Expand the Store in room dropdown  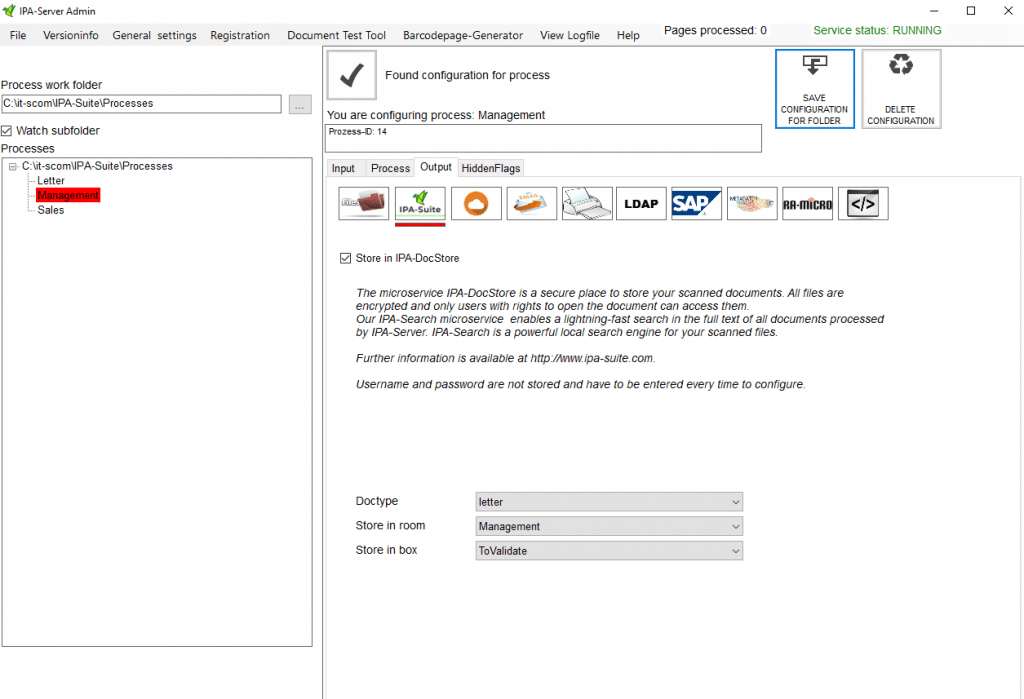click(x=609, y=526)
